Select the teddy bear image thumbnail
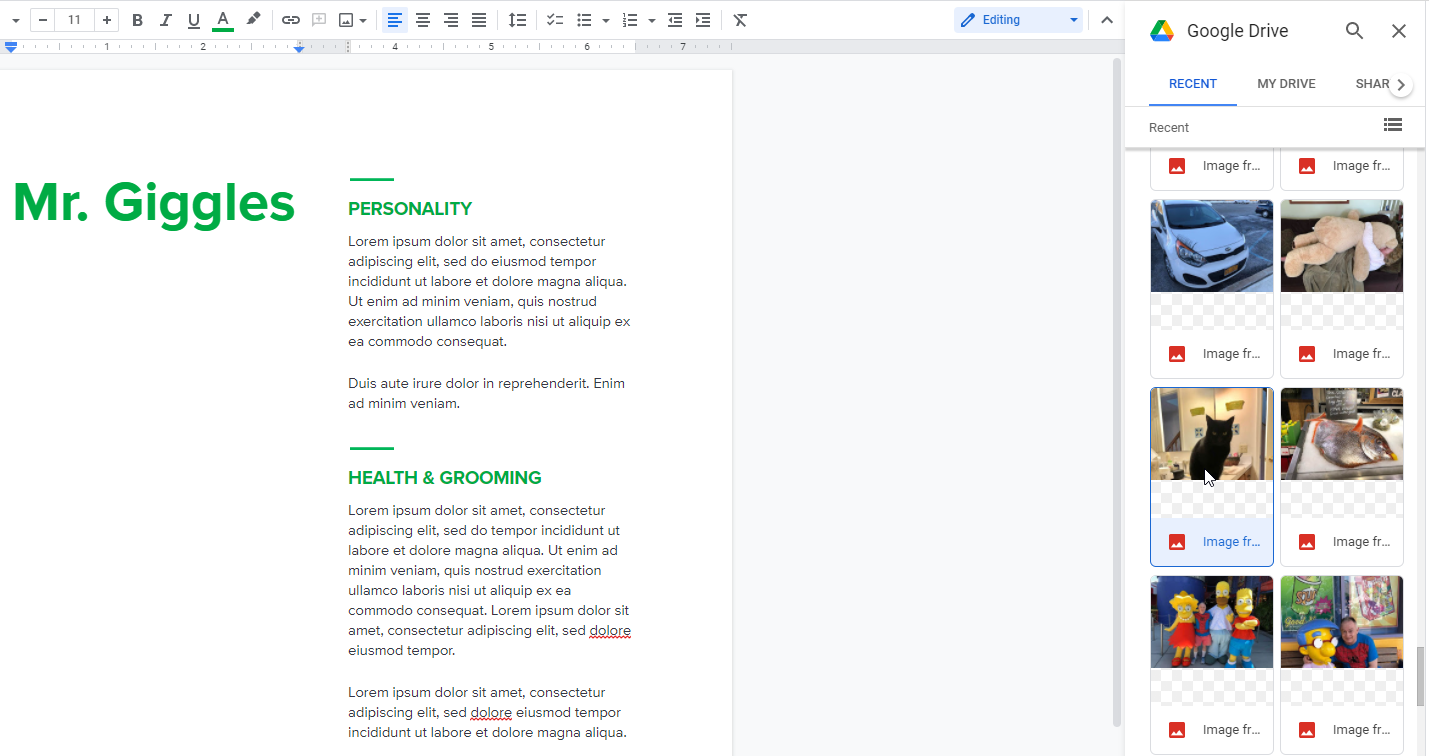The image size is (1429, 756). point(1342,246)
